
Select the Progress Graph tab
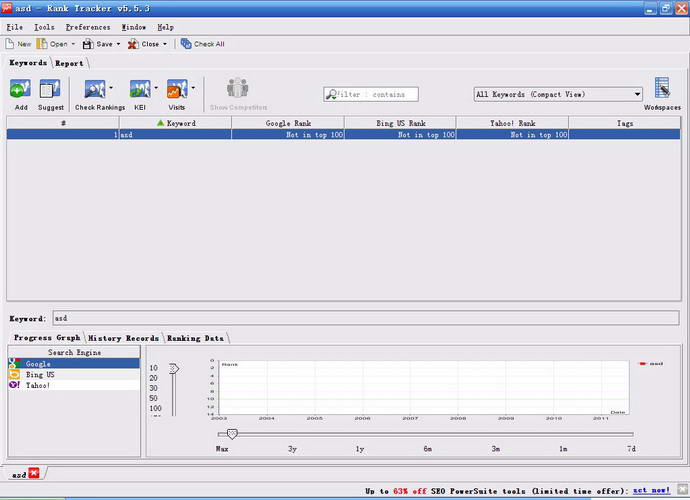click(x=47, y=338)
